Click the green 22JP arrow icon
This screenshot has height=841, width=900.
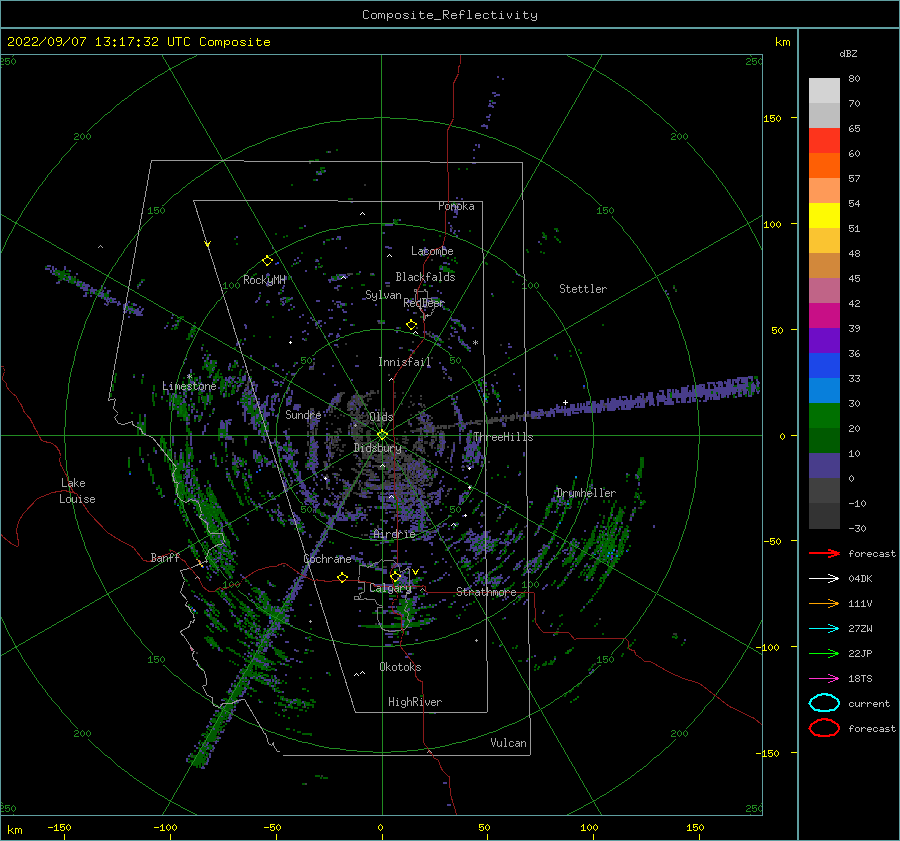coord(824,653)
